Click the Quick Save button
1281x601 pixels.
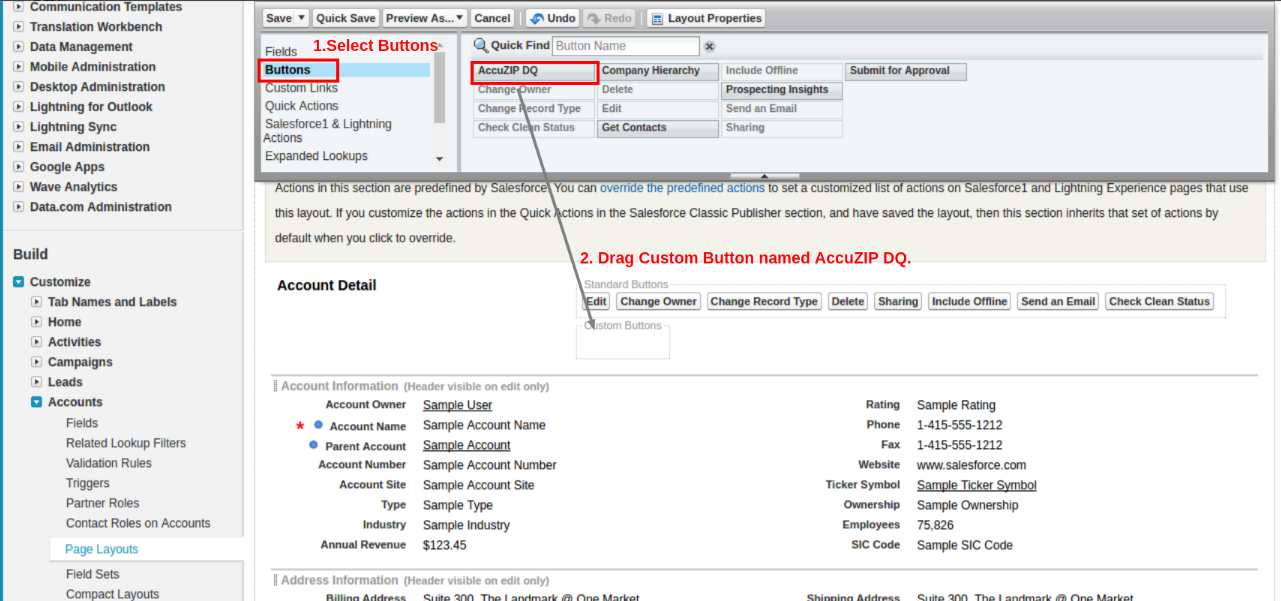pyautogui.click(x=346, y=18)
